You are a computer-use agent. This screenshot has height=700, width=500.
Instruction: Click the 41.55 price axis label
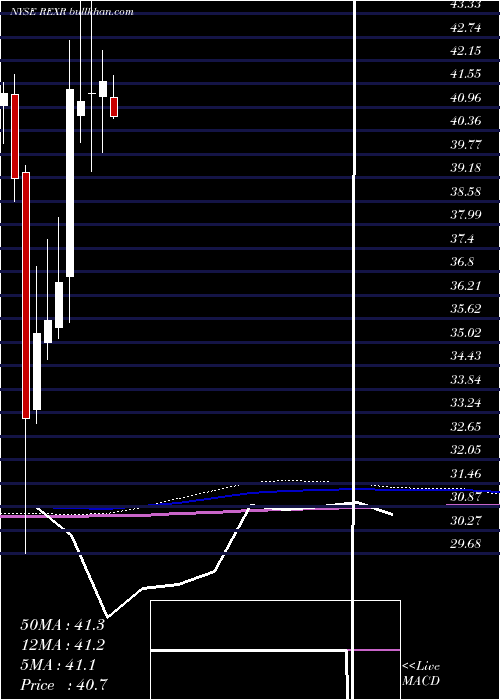coord(466,74)
